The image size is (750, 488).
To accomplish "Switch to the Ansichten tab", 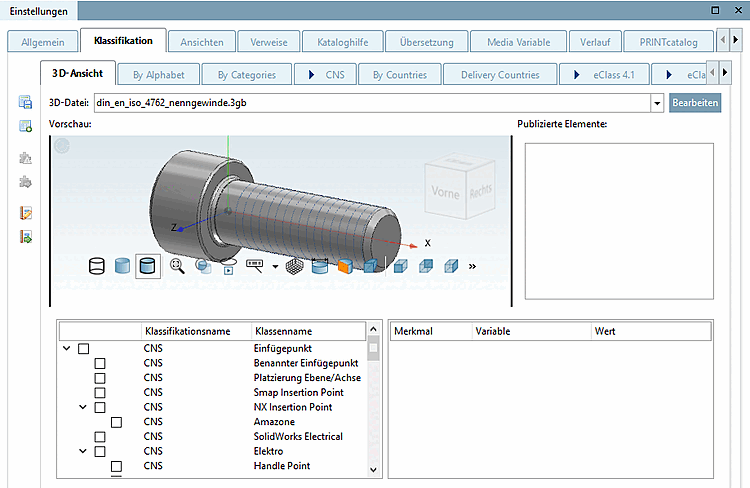I will 202,42.
